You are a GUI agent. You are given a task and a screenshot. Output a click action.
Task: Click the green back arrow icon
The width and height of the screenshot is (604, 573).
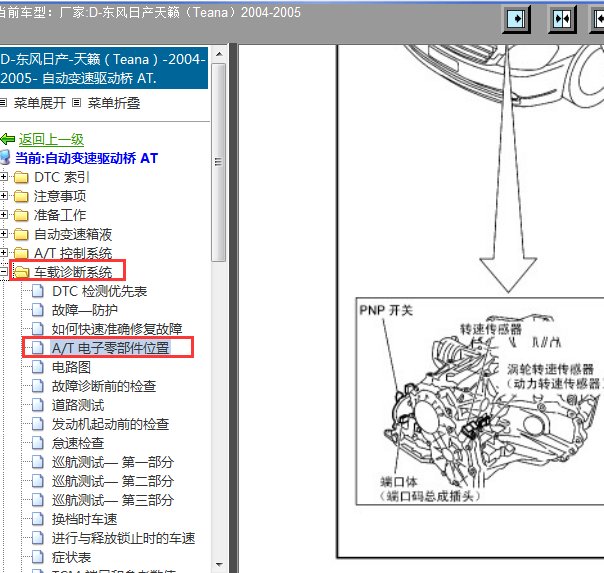(x=8, y=139)
